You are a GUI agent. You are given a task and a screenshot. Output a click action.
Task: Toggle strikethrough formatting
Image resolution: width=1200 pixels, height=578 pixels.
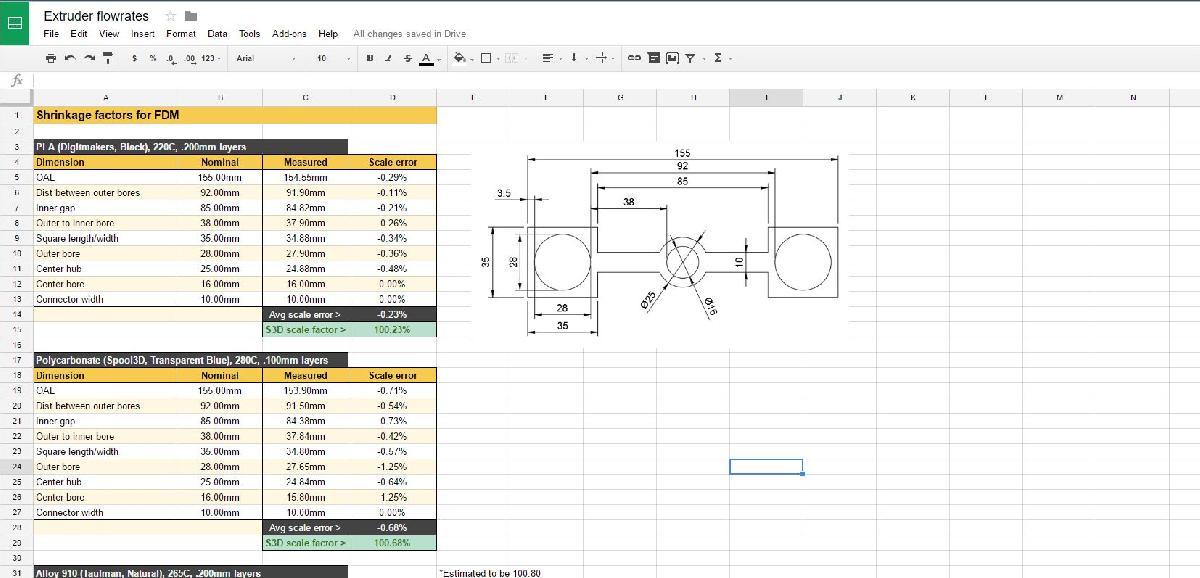tap(407, 58)
